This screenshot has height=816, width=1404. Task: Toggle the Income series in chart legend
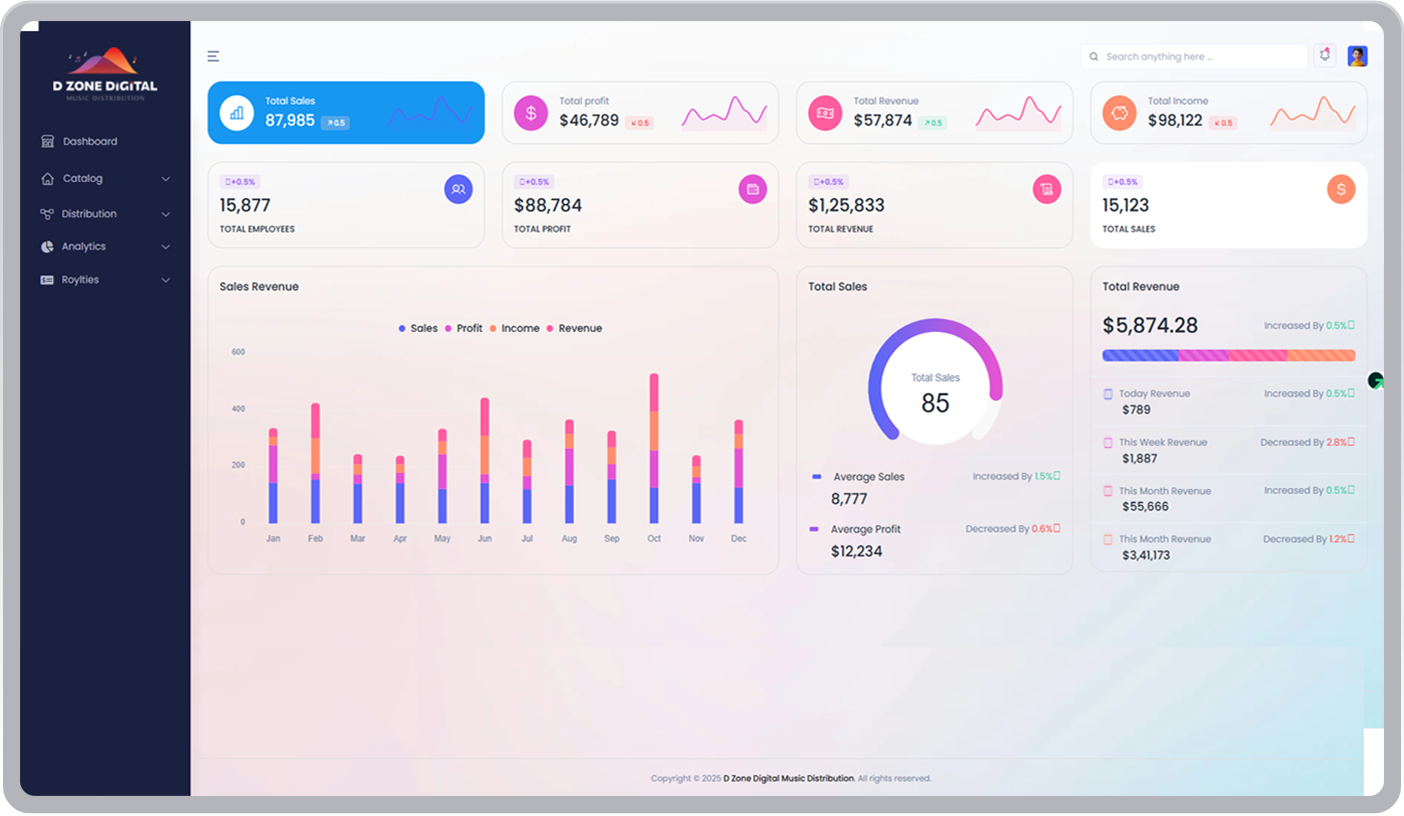514,328
